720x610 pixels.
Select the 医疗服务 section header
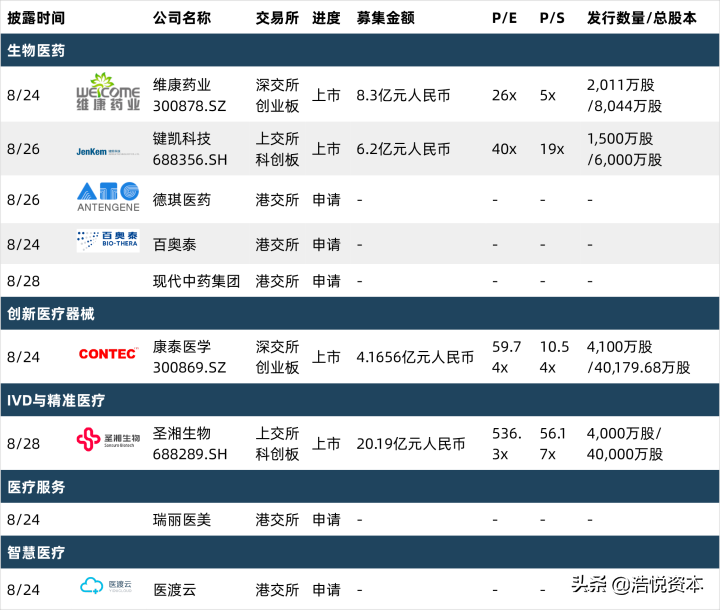pyautogui.click(x=360, y=487)
